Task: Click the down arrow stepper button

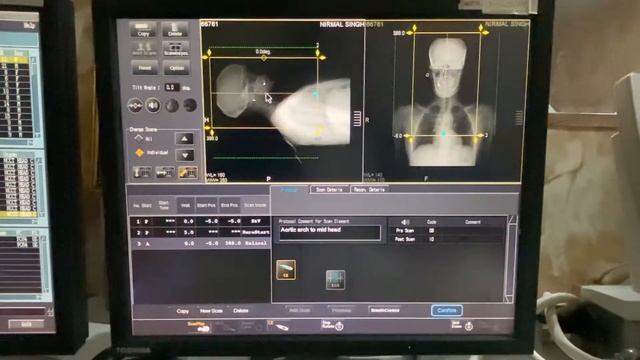Action: pos(185,155)
